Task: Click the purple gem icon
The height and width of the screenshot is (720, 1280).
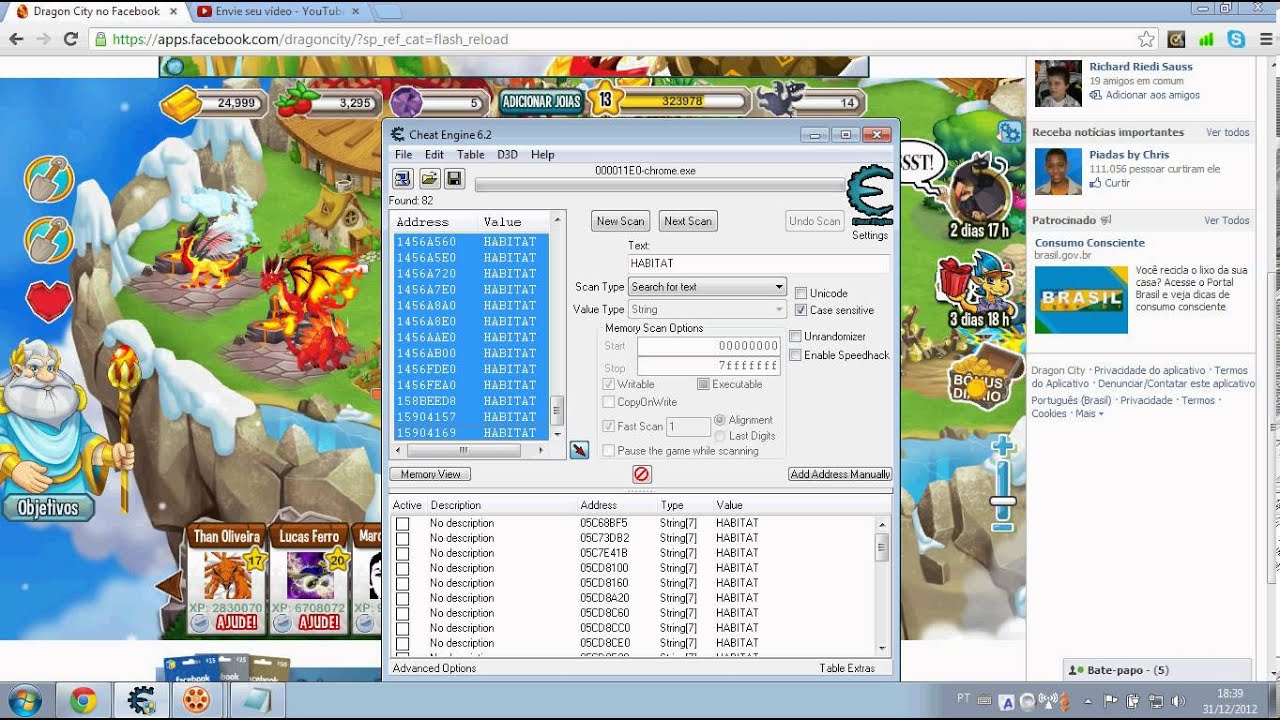Action: click(x=406, y=102)
